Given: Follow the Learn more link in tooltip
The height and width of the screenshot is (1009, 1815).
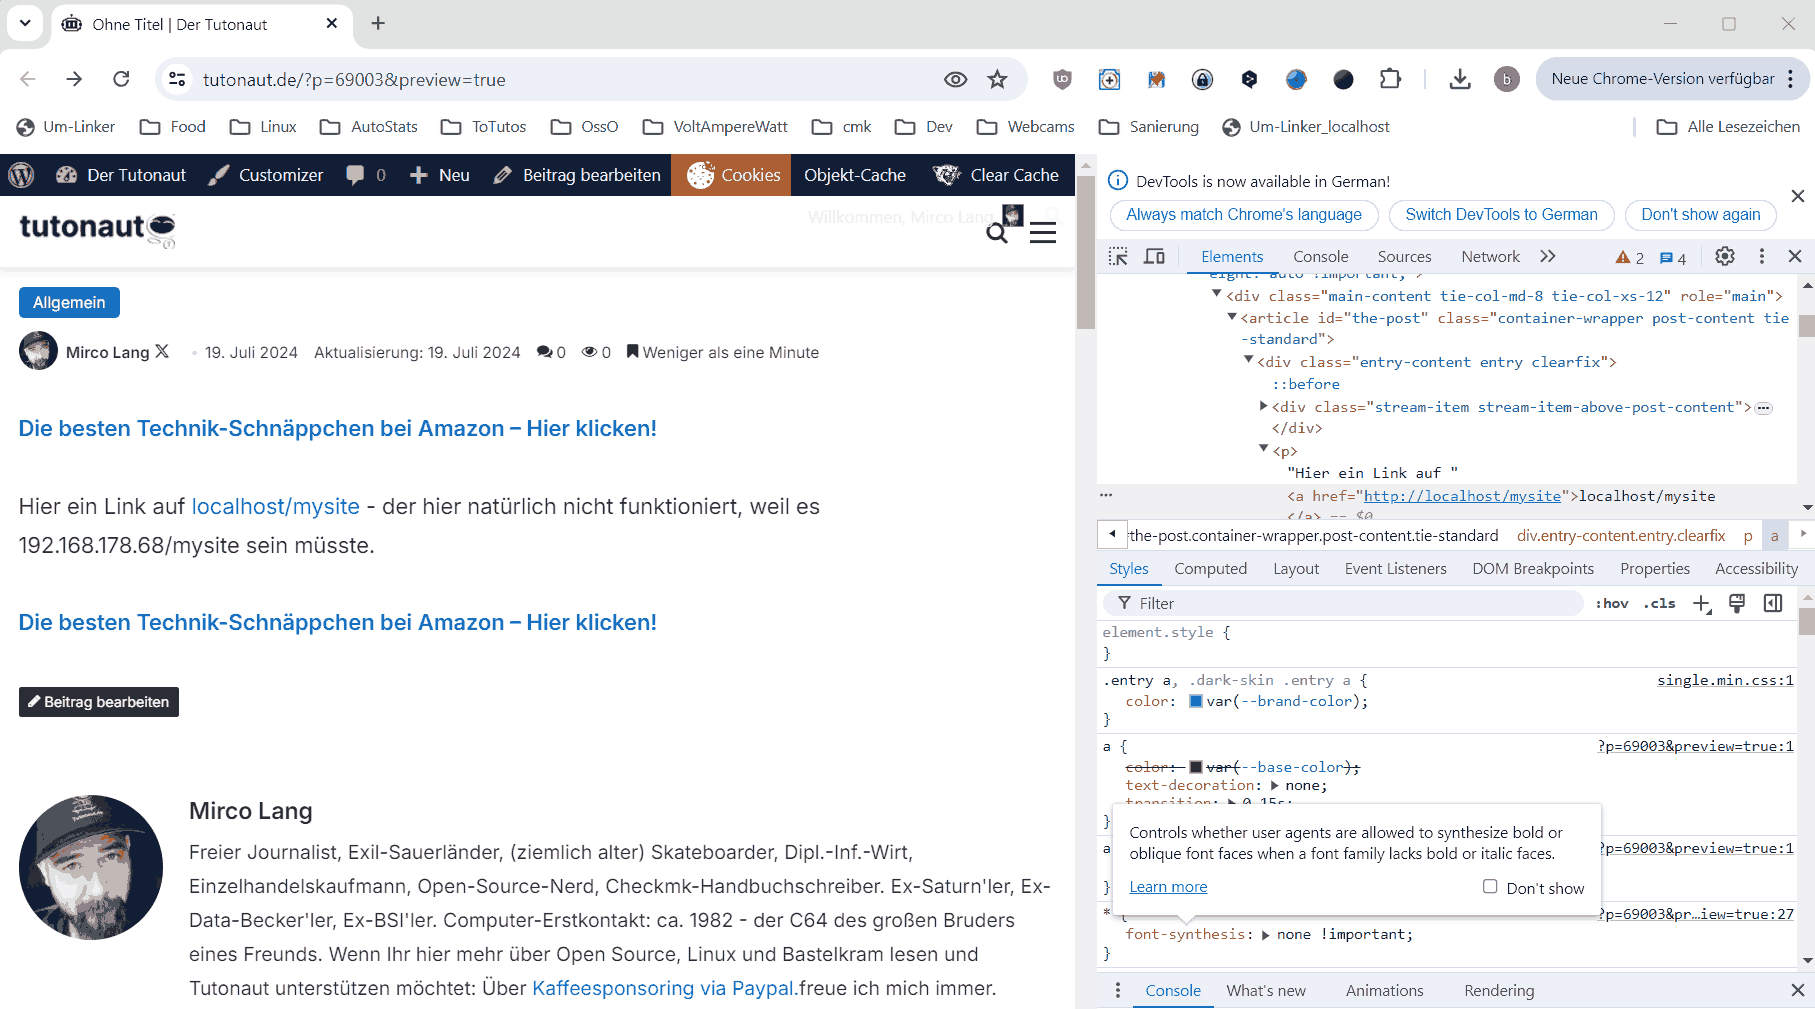Looking at the screenshot, I should 1168,886.
